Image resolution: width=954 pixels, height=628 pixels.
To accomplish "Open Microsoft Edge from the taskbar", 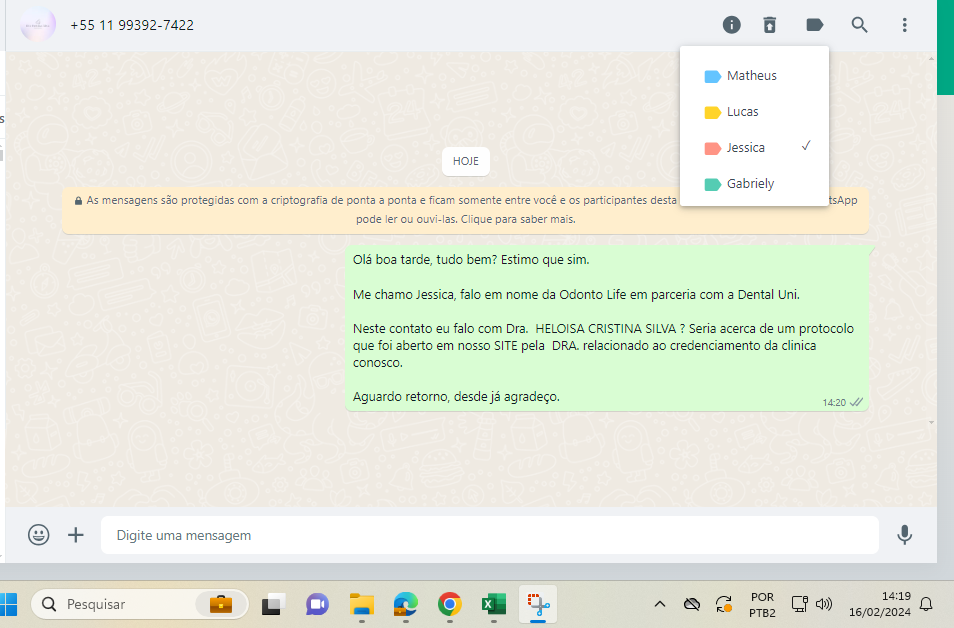I will tap(405, 604).
